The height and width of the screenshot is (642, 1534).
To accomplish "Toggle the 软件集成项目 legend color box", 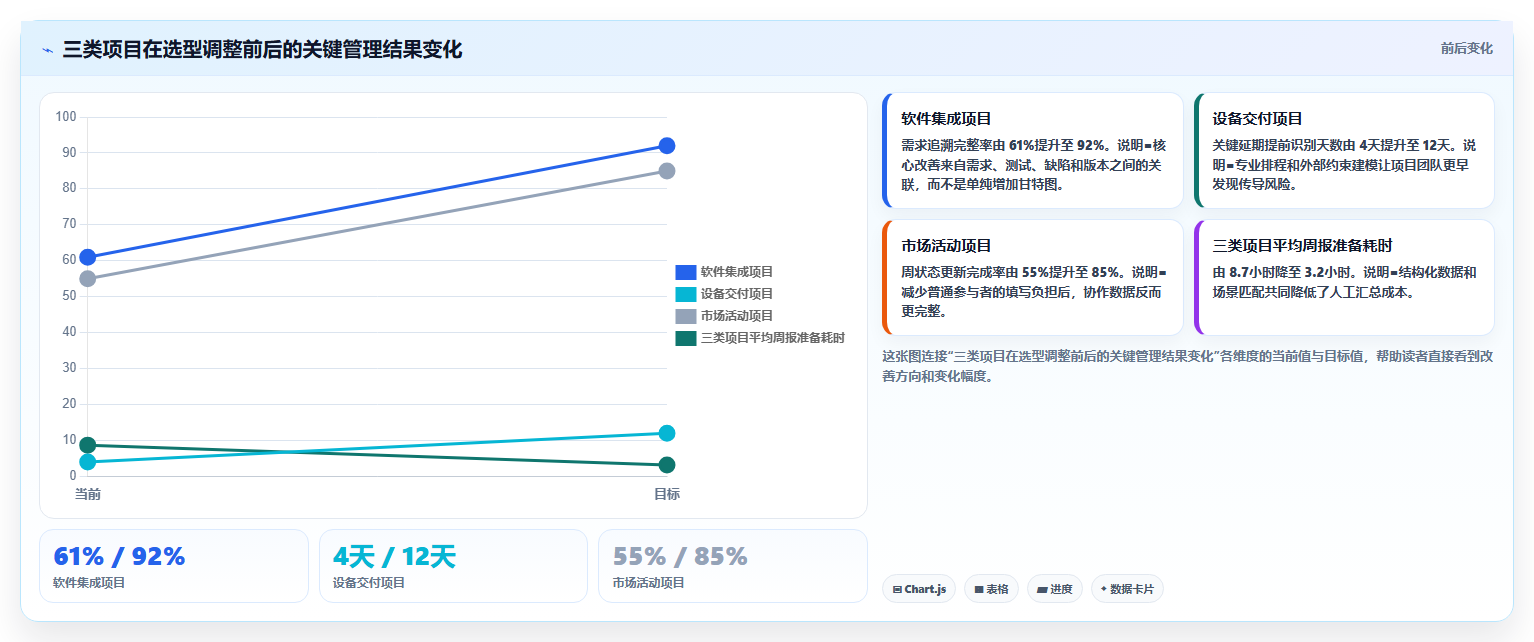I will [685, 272].
